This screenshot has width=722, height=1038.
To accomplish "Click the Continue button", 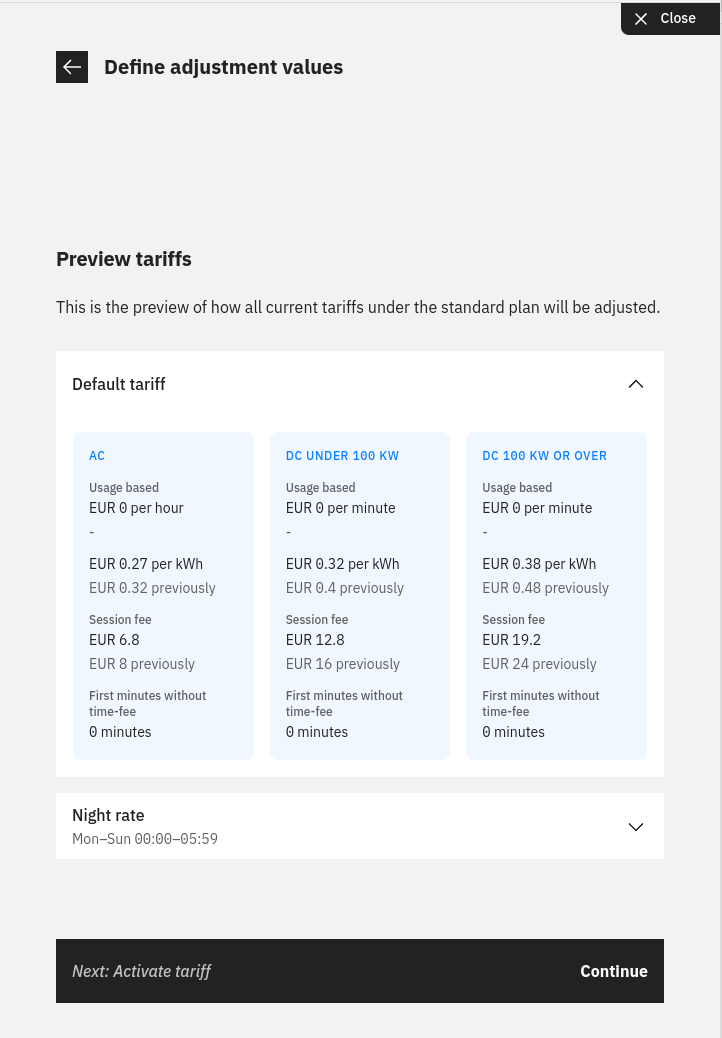I will [613, 971].
